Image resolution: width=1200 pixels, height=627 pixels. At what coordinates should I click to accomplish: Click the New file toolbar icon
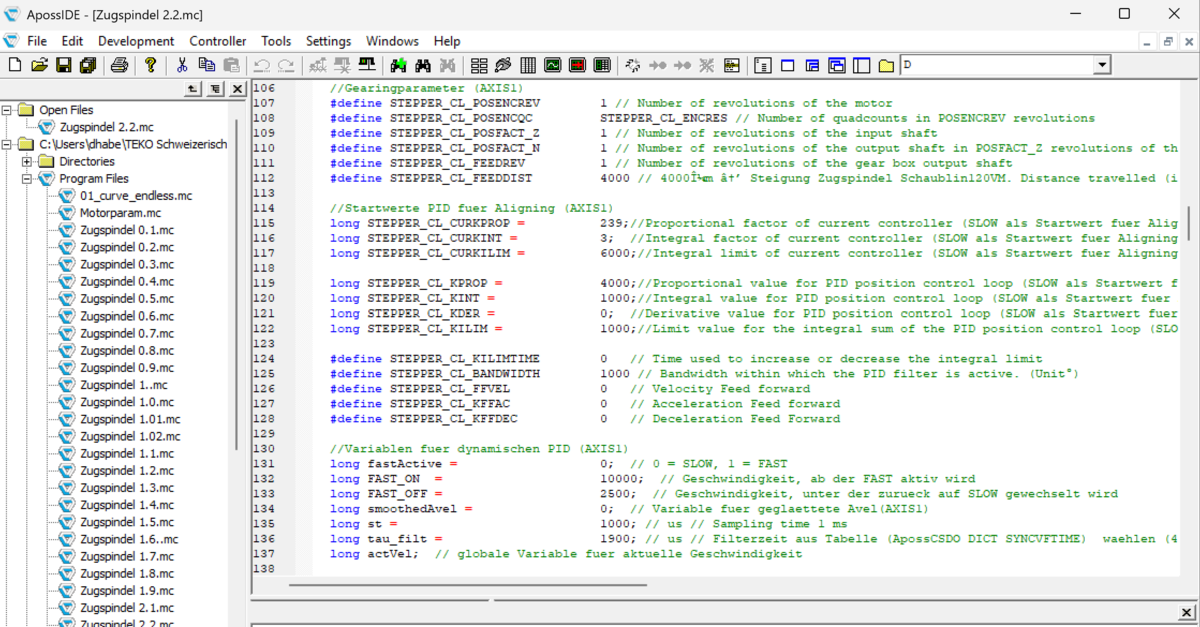click(14, 66)
